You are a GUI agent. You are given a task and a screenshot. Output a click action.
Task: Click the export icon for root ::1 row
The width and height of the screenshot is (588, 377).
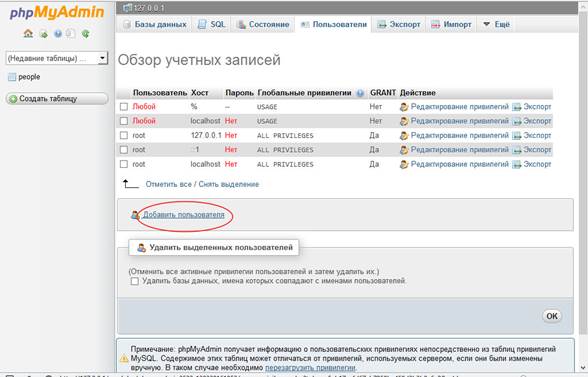click(517, 150)
